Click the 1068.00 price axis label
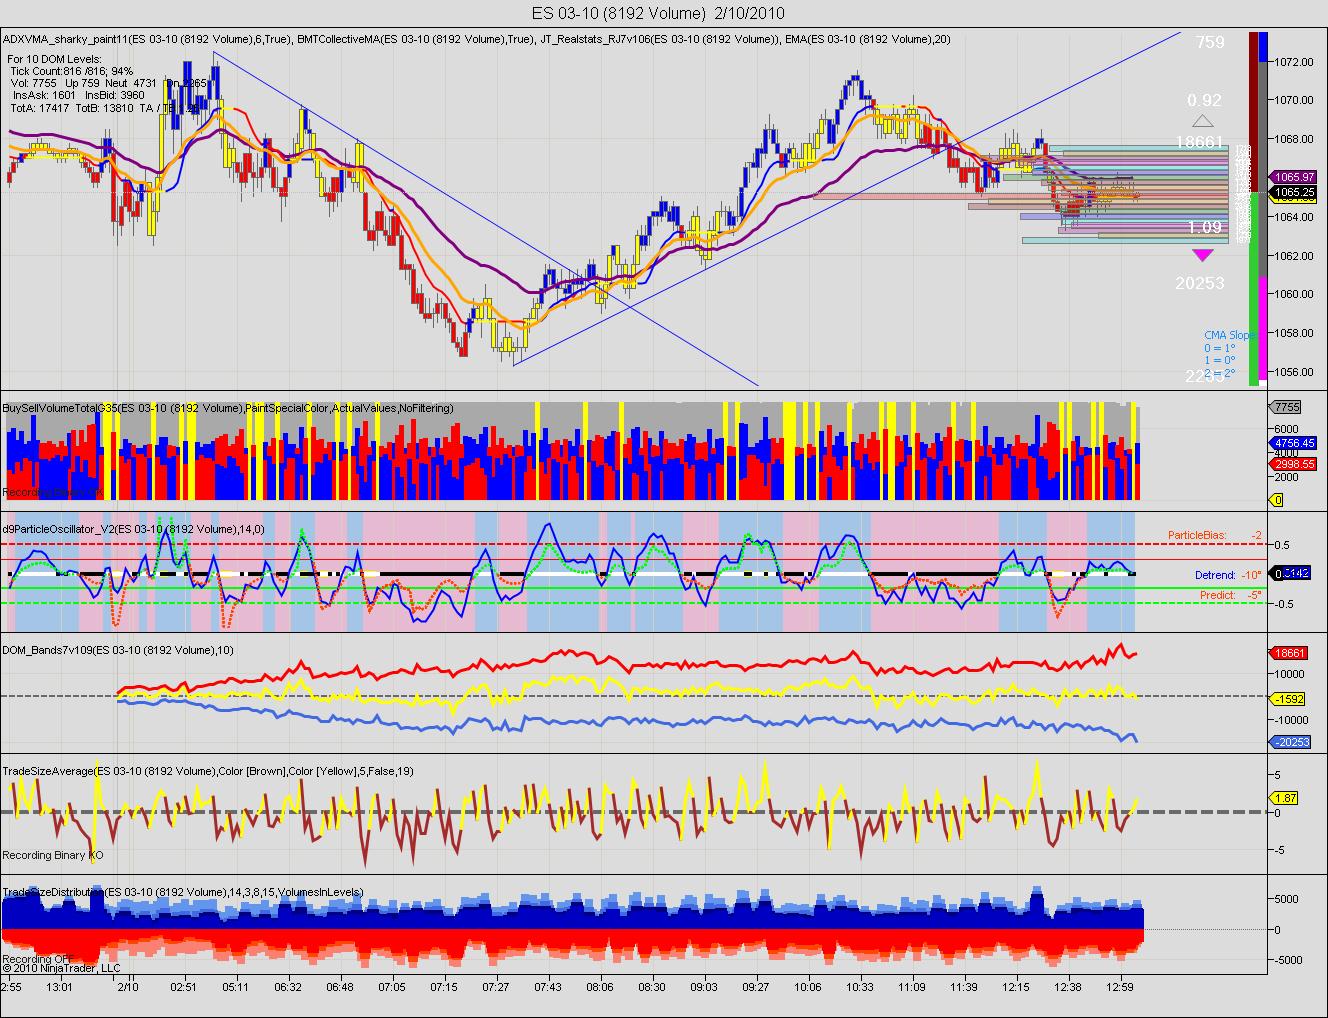Viewport: 1328px width, 1018px height. pyautogui.click(x=1294, y=139)
